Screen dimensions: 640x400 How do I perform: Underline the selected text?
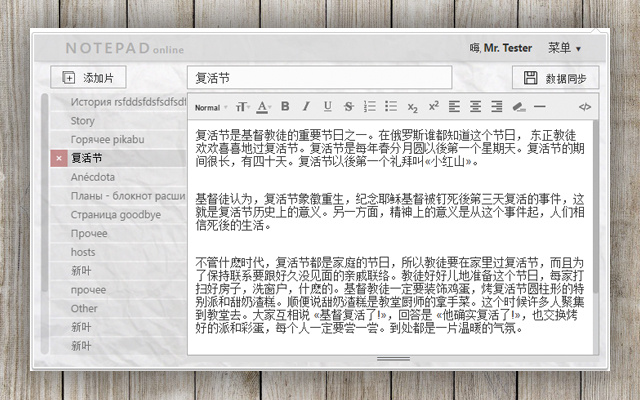pos(327,107)
